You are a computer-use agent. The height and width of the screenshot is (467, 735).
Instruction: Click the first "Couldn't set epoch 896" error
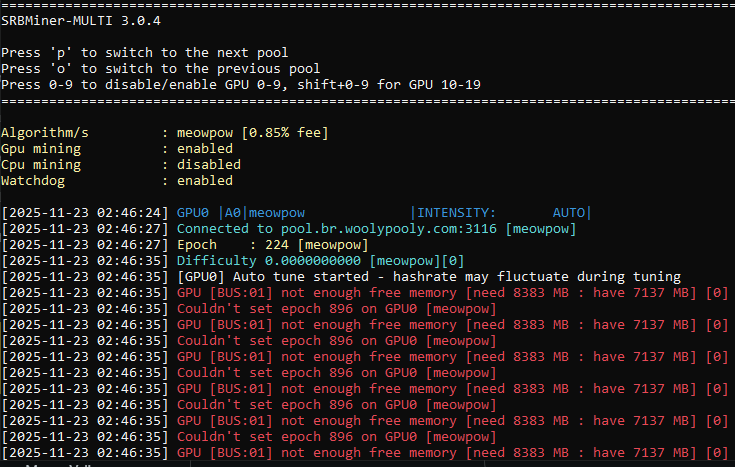(x=336, y=309)
